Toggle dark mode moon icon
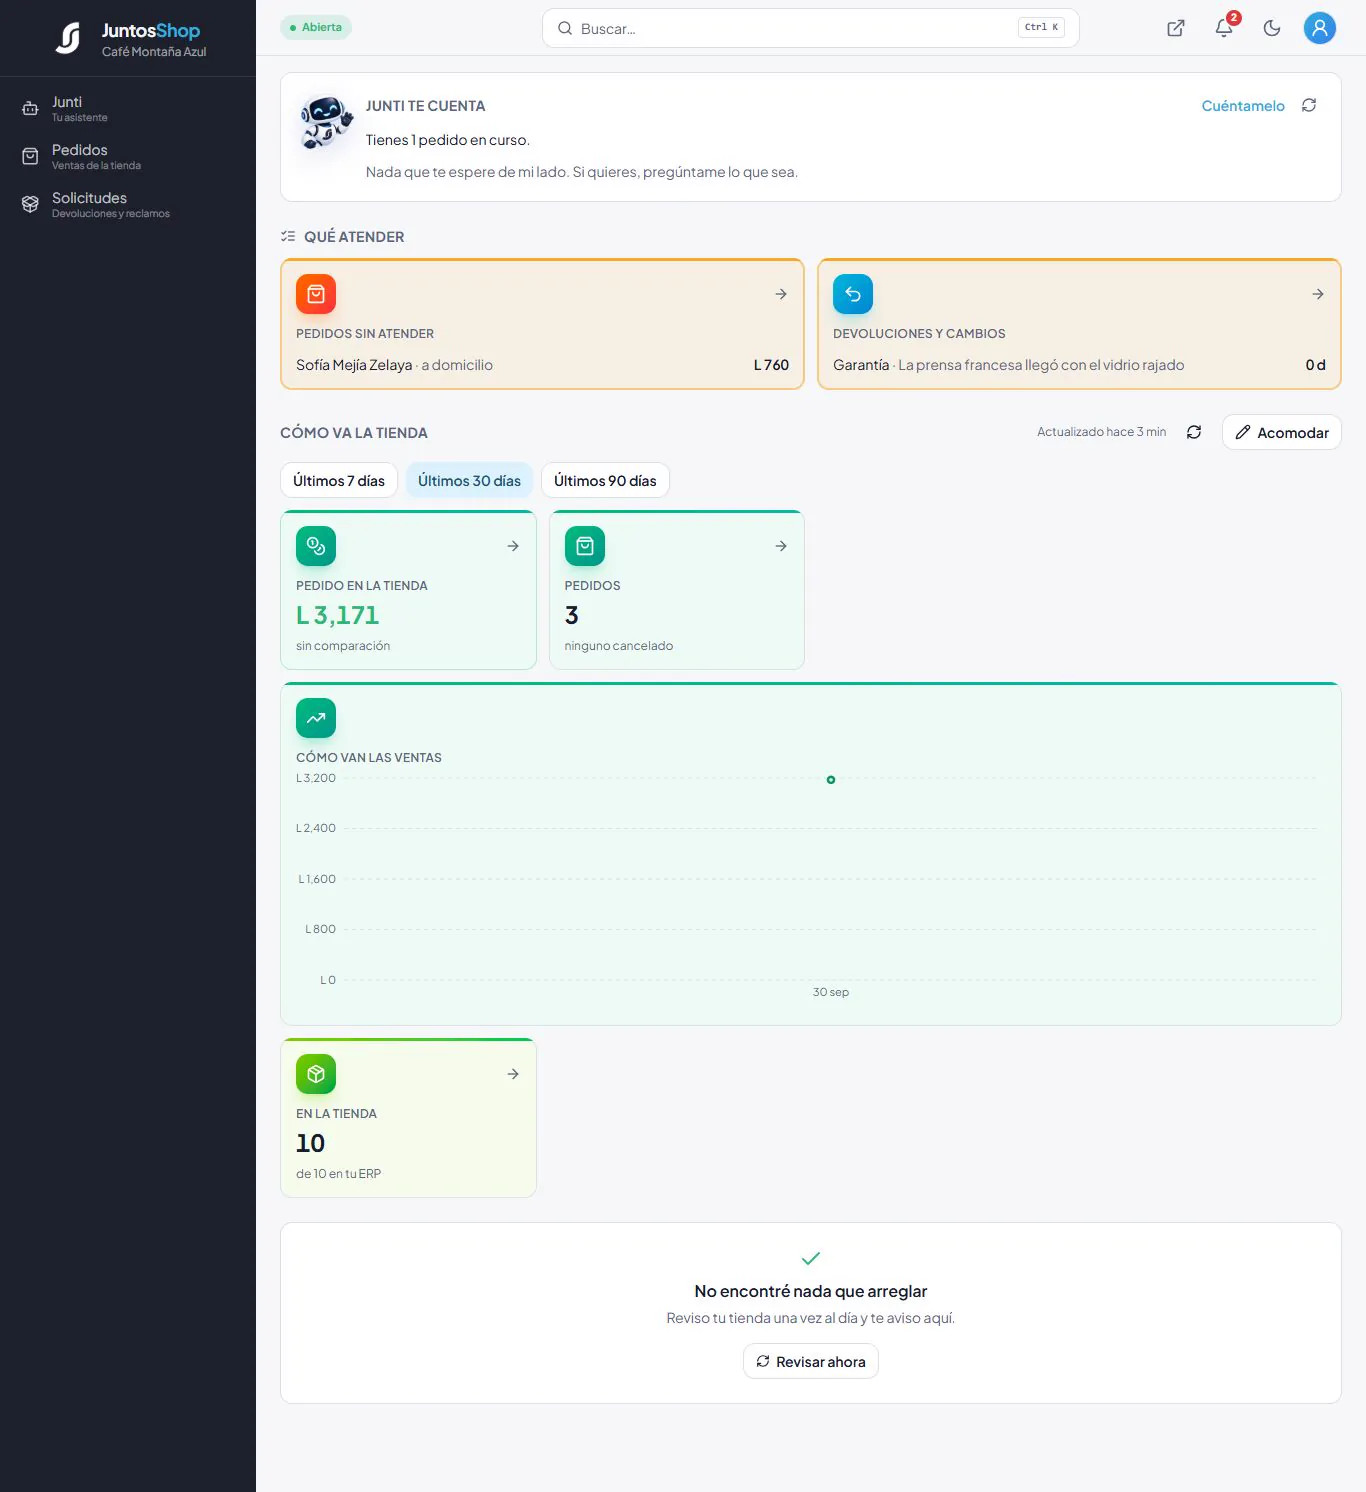The image size is (1366, 1492). pos(1272,28)
